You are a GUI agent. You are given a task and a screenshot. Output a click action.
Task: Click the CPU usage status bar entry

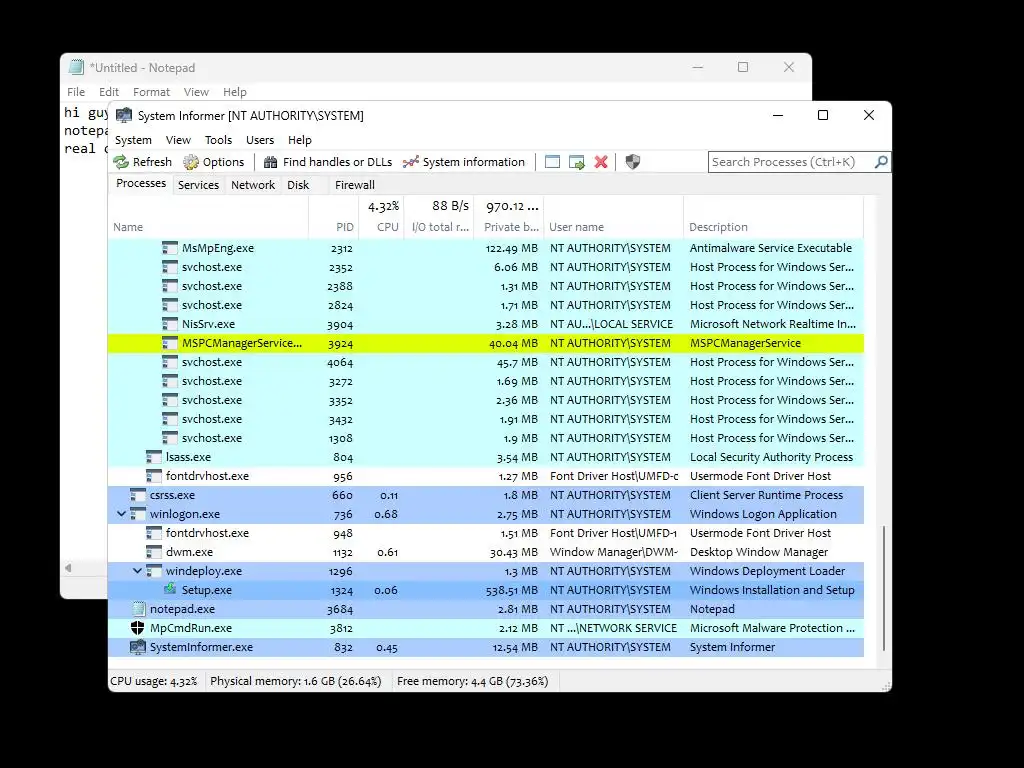click(154, 681)
